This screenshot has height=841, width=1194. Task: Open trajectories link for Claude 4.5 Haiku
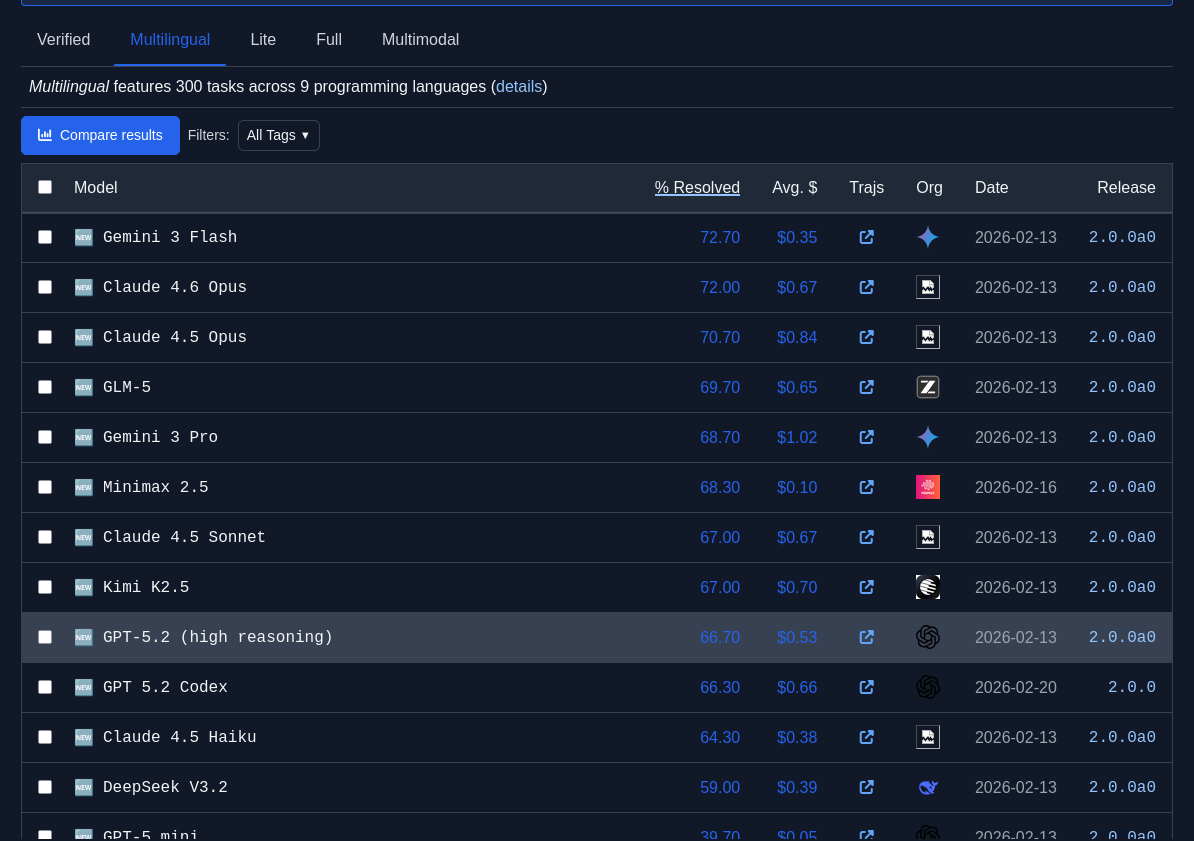point(866,738)
